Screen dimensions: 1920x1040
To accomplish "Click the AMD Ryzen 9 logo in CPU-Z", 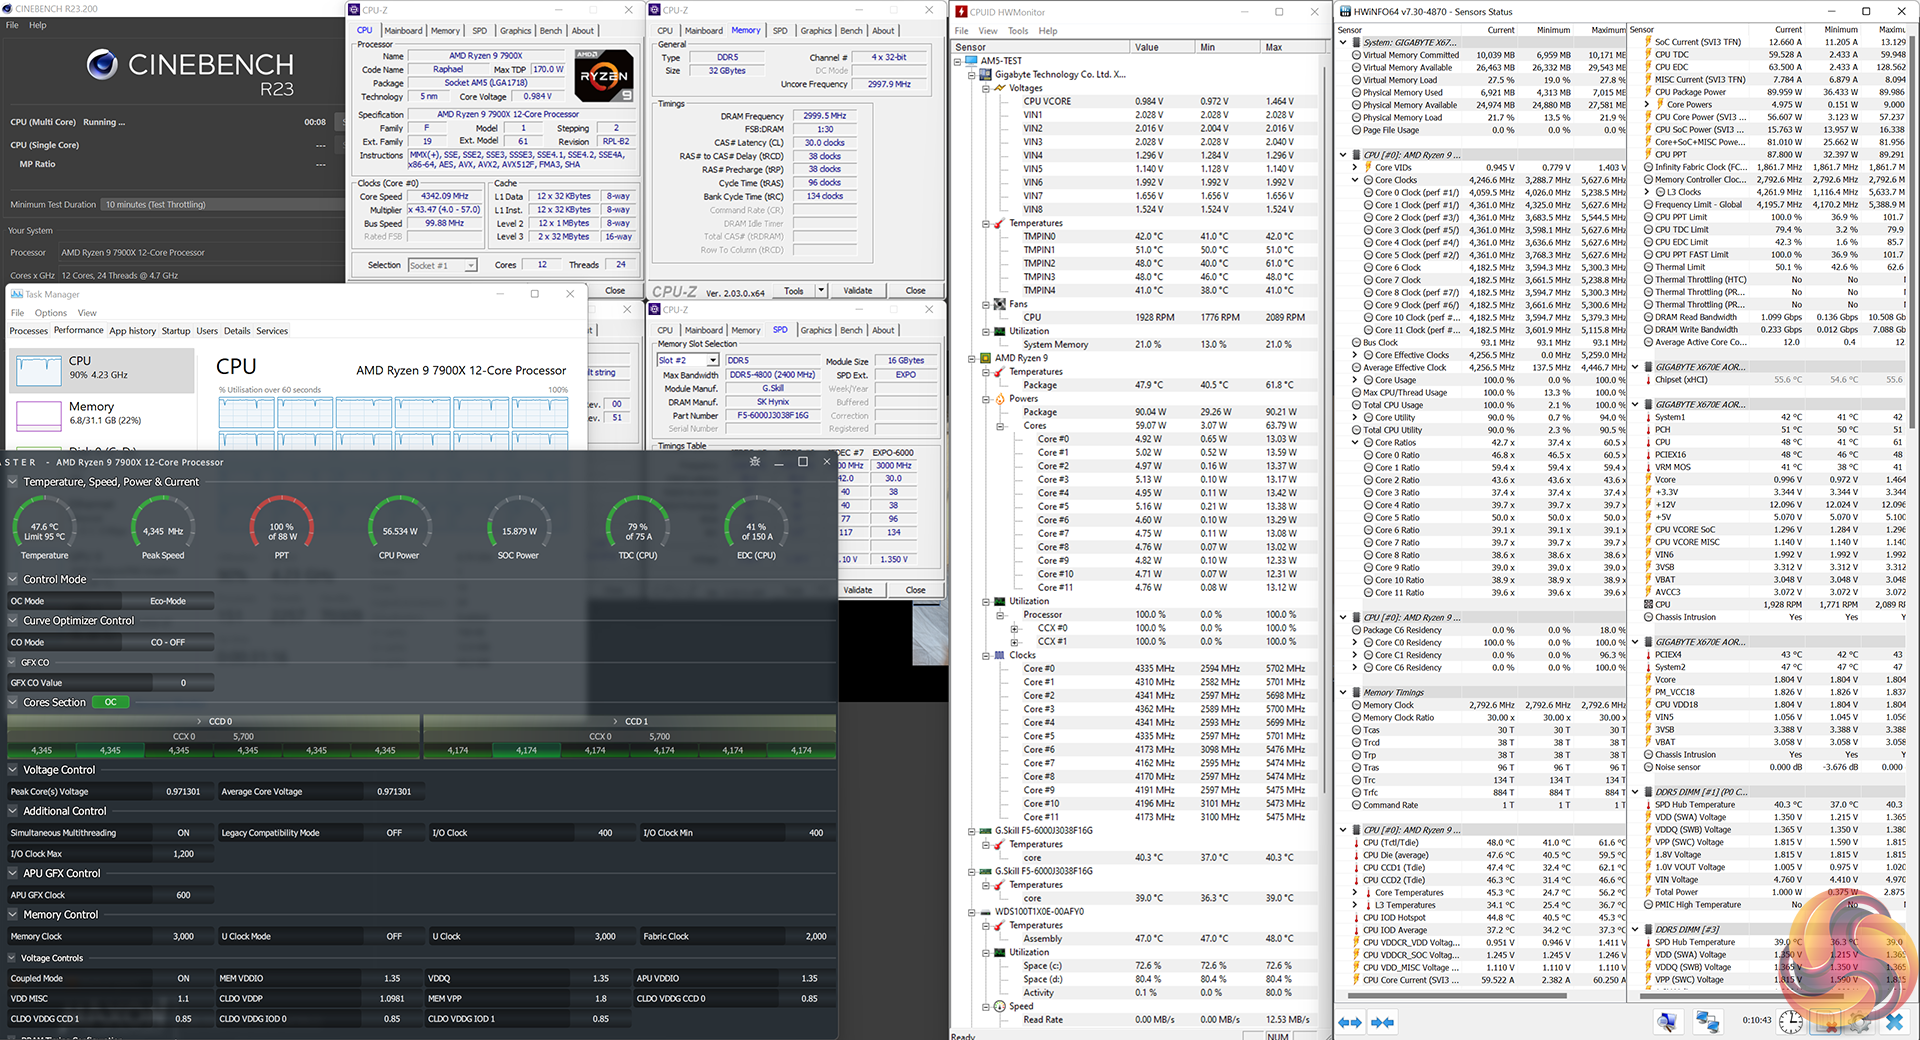I will click(x=604, y=76).
